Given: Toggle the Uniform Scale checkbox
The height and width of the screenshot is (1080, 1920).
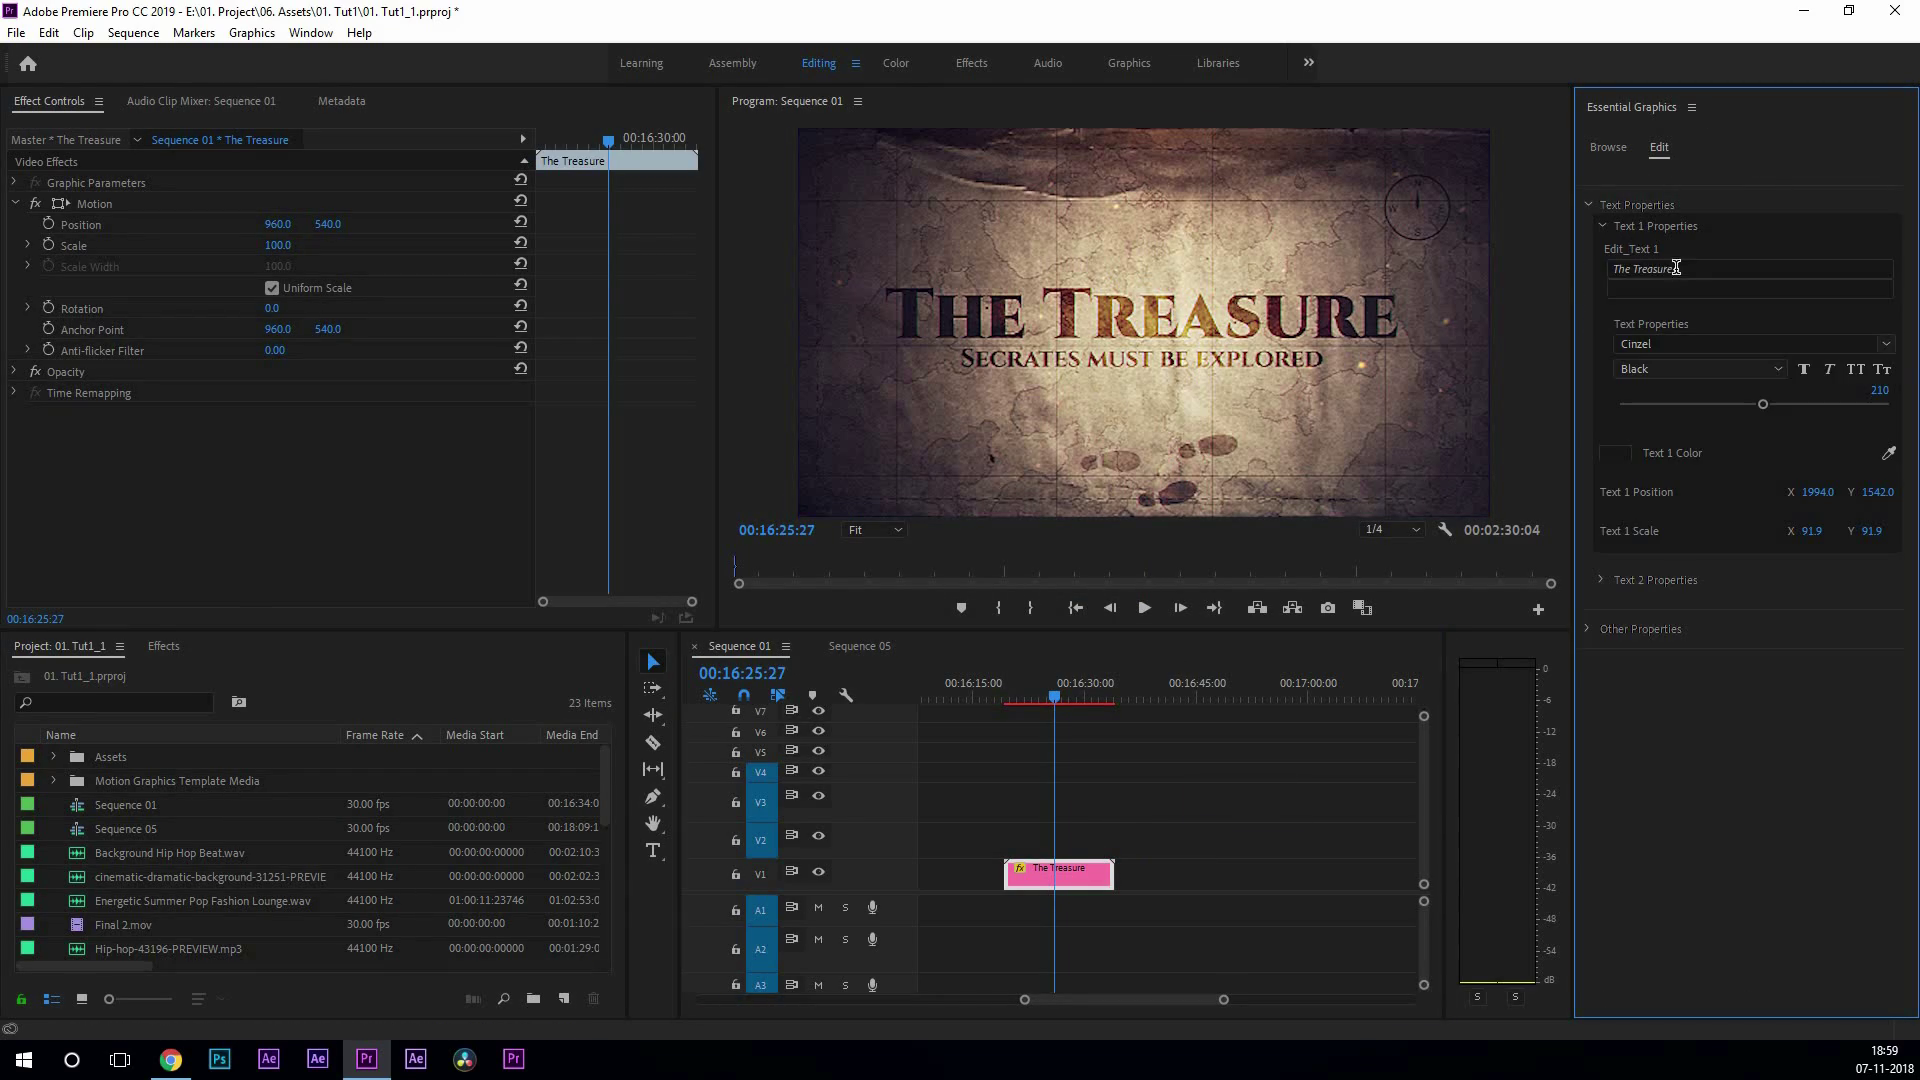Looking at the screenshot, I should 272,288.
